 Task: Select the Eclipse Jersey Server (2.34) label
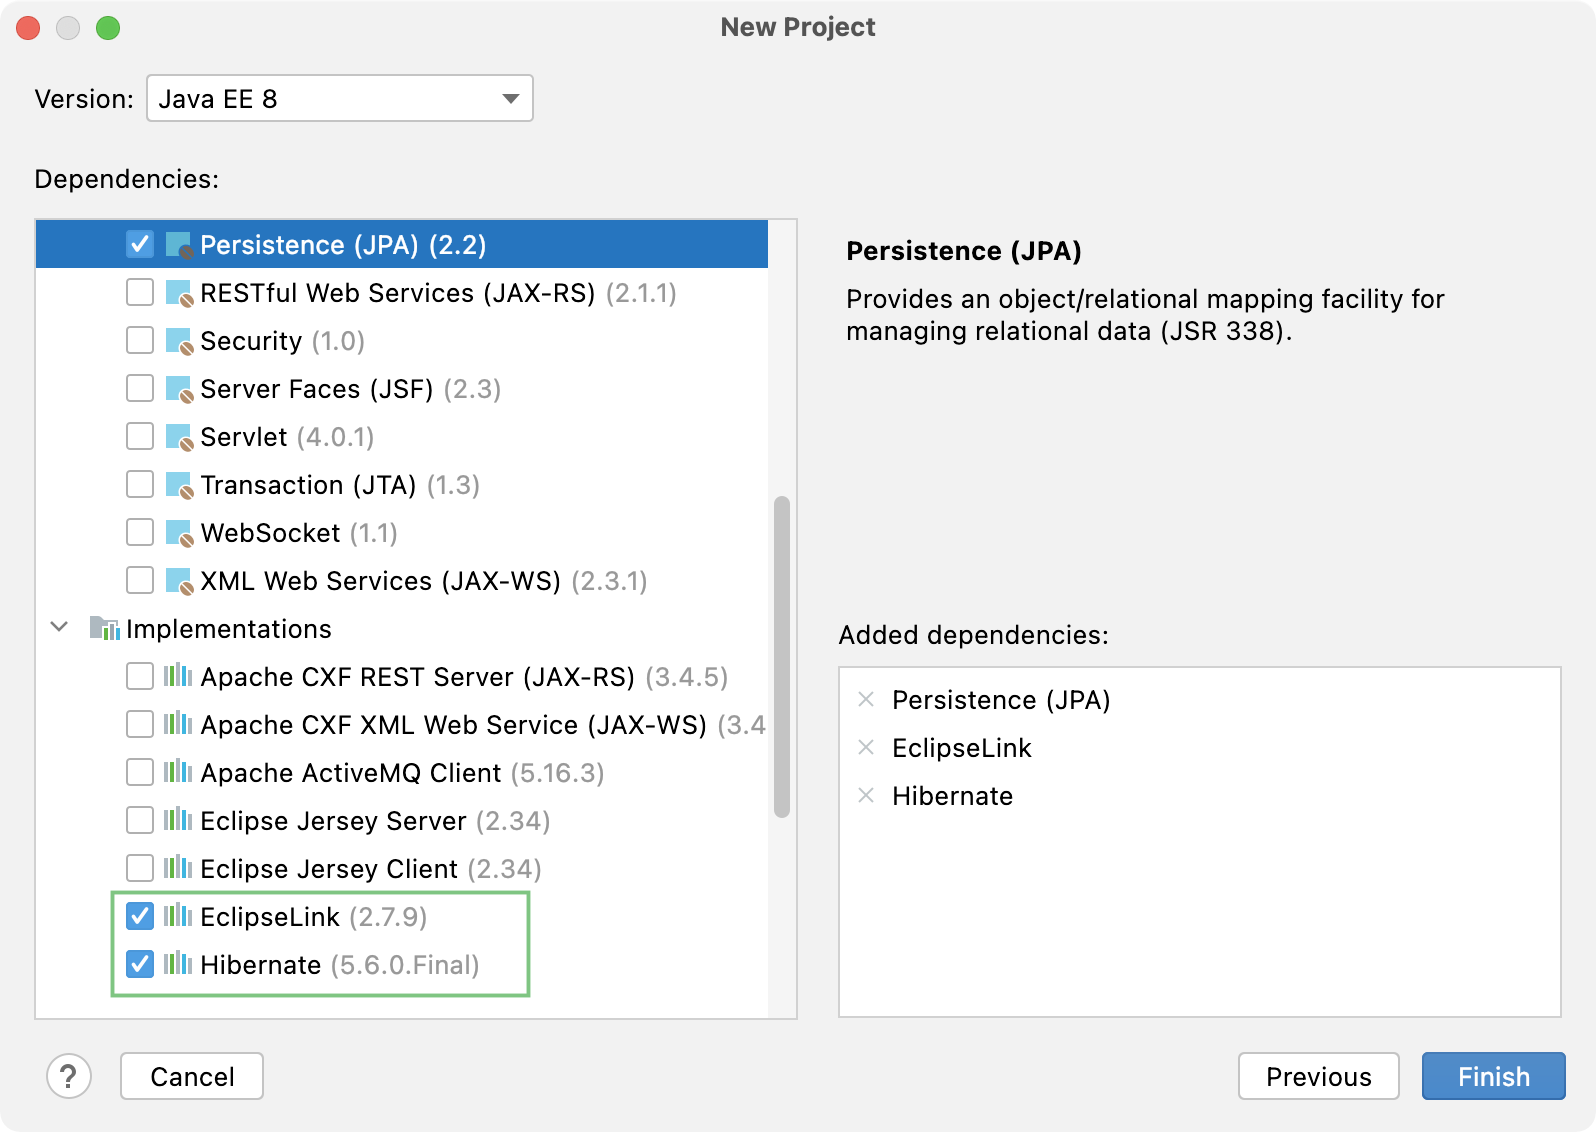pos(375,821)
